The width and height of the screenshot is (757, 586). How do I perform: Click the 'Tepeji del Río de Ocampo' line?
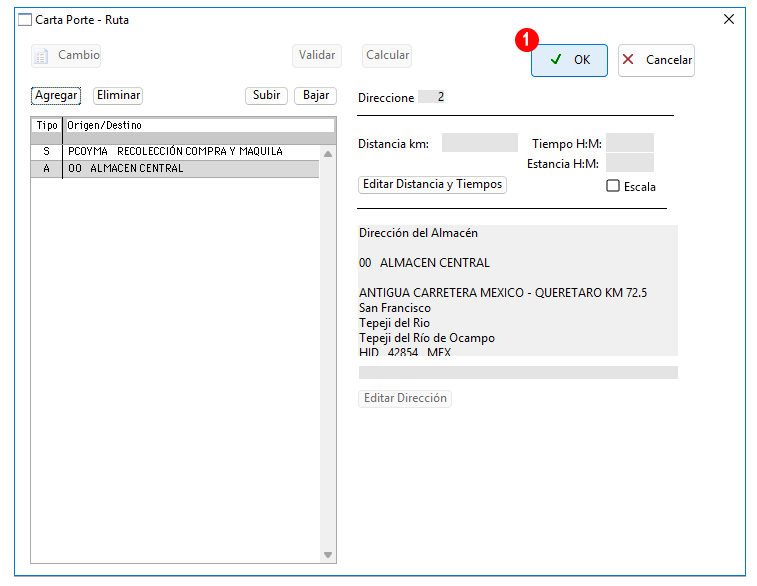coord(427,338)
